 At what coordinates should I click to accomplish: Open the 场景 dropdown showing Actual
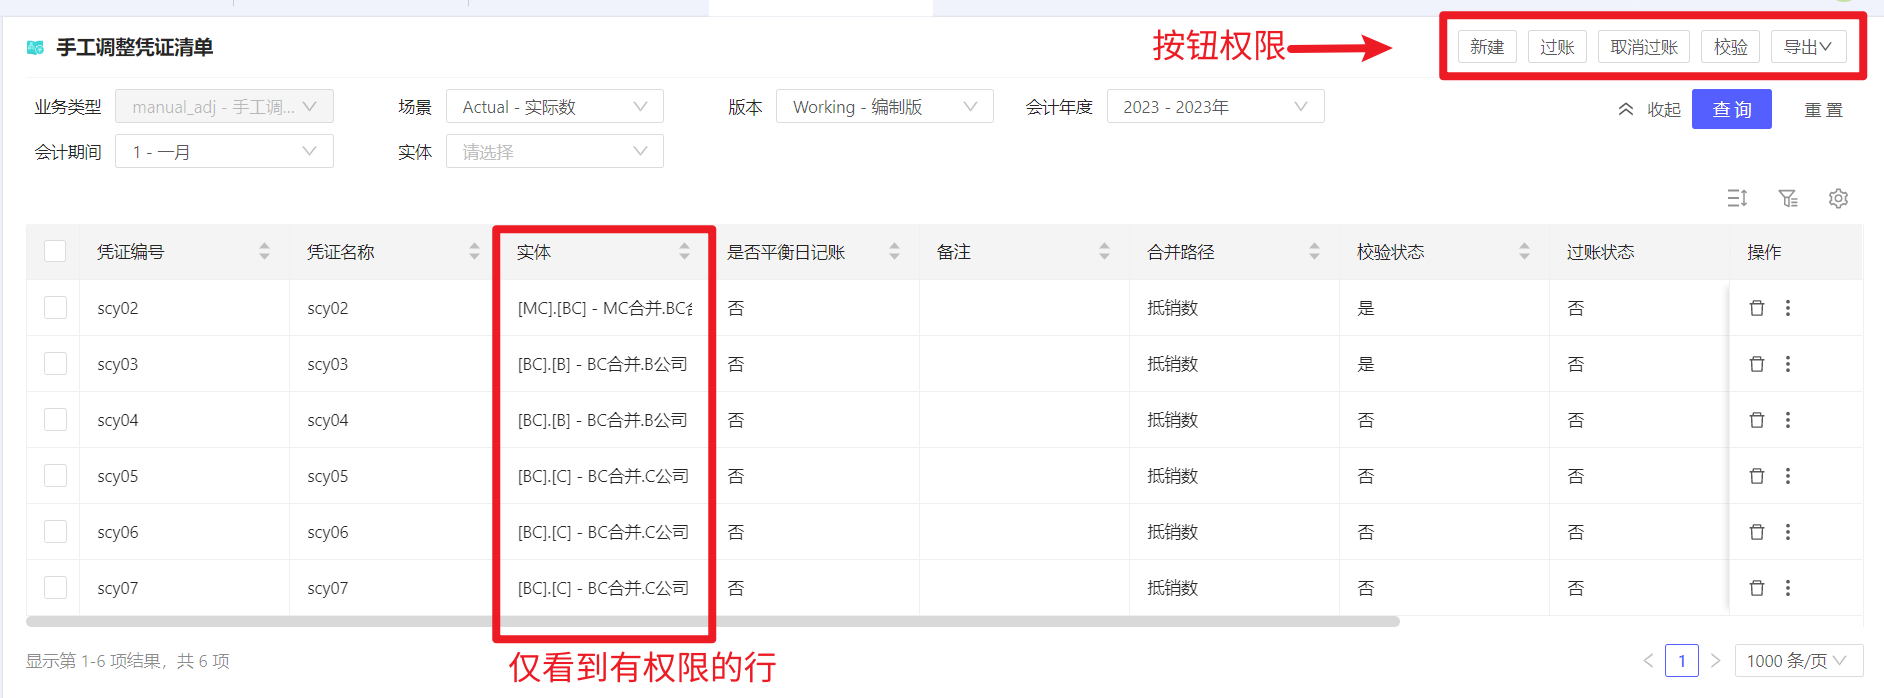(x=554, y=107)
